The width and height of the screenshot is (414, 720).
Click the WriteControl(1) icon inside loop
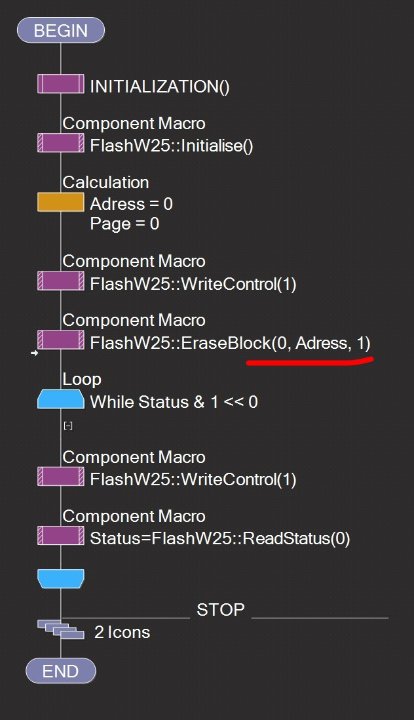pyautogui.click(x=61, y=477)
